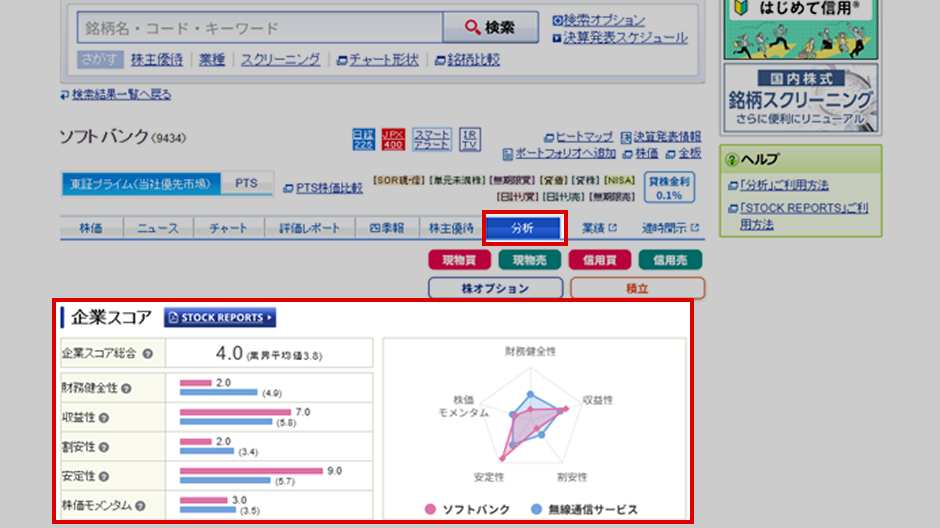The width and height of the screenshot is (940, 528).
Task: Click the 日経225 index badge icon
Action: [x=364, y=139]
